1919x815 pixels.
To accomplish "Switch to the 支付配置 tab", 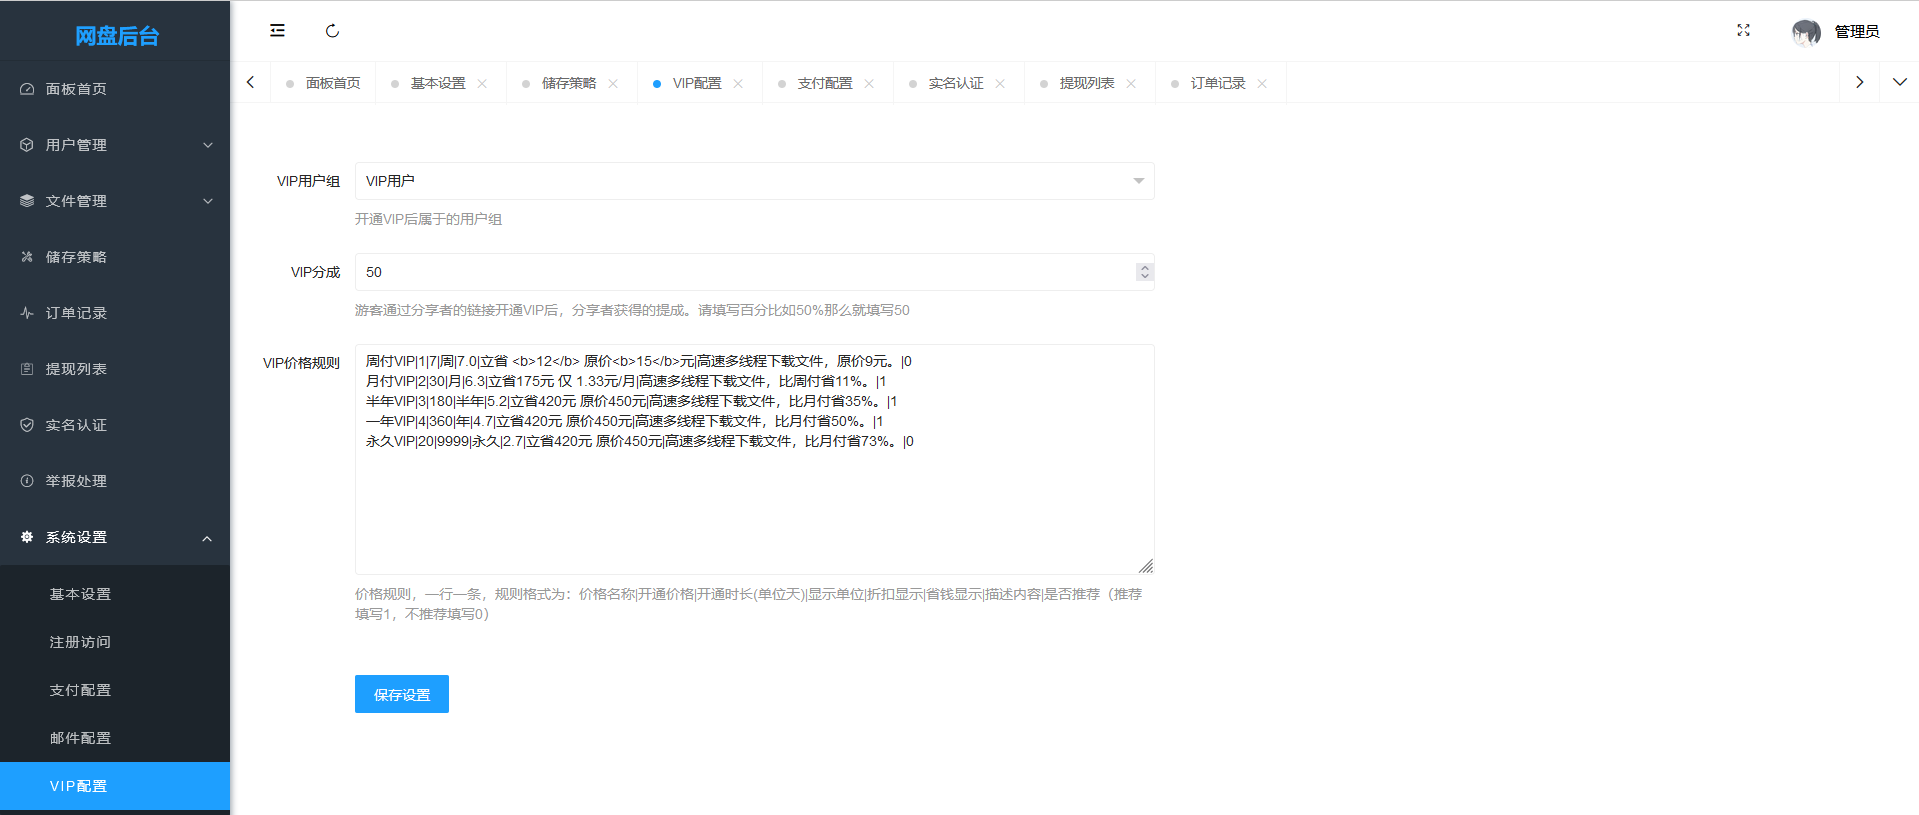I will coord(824,84).
